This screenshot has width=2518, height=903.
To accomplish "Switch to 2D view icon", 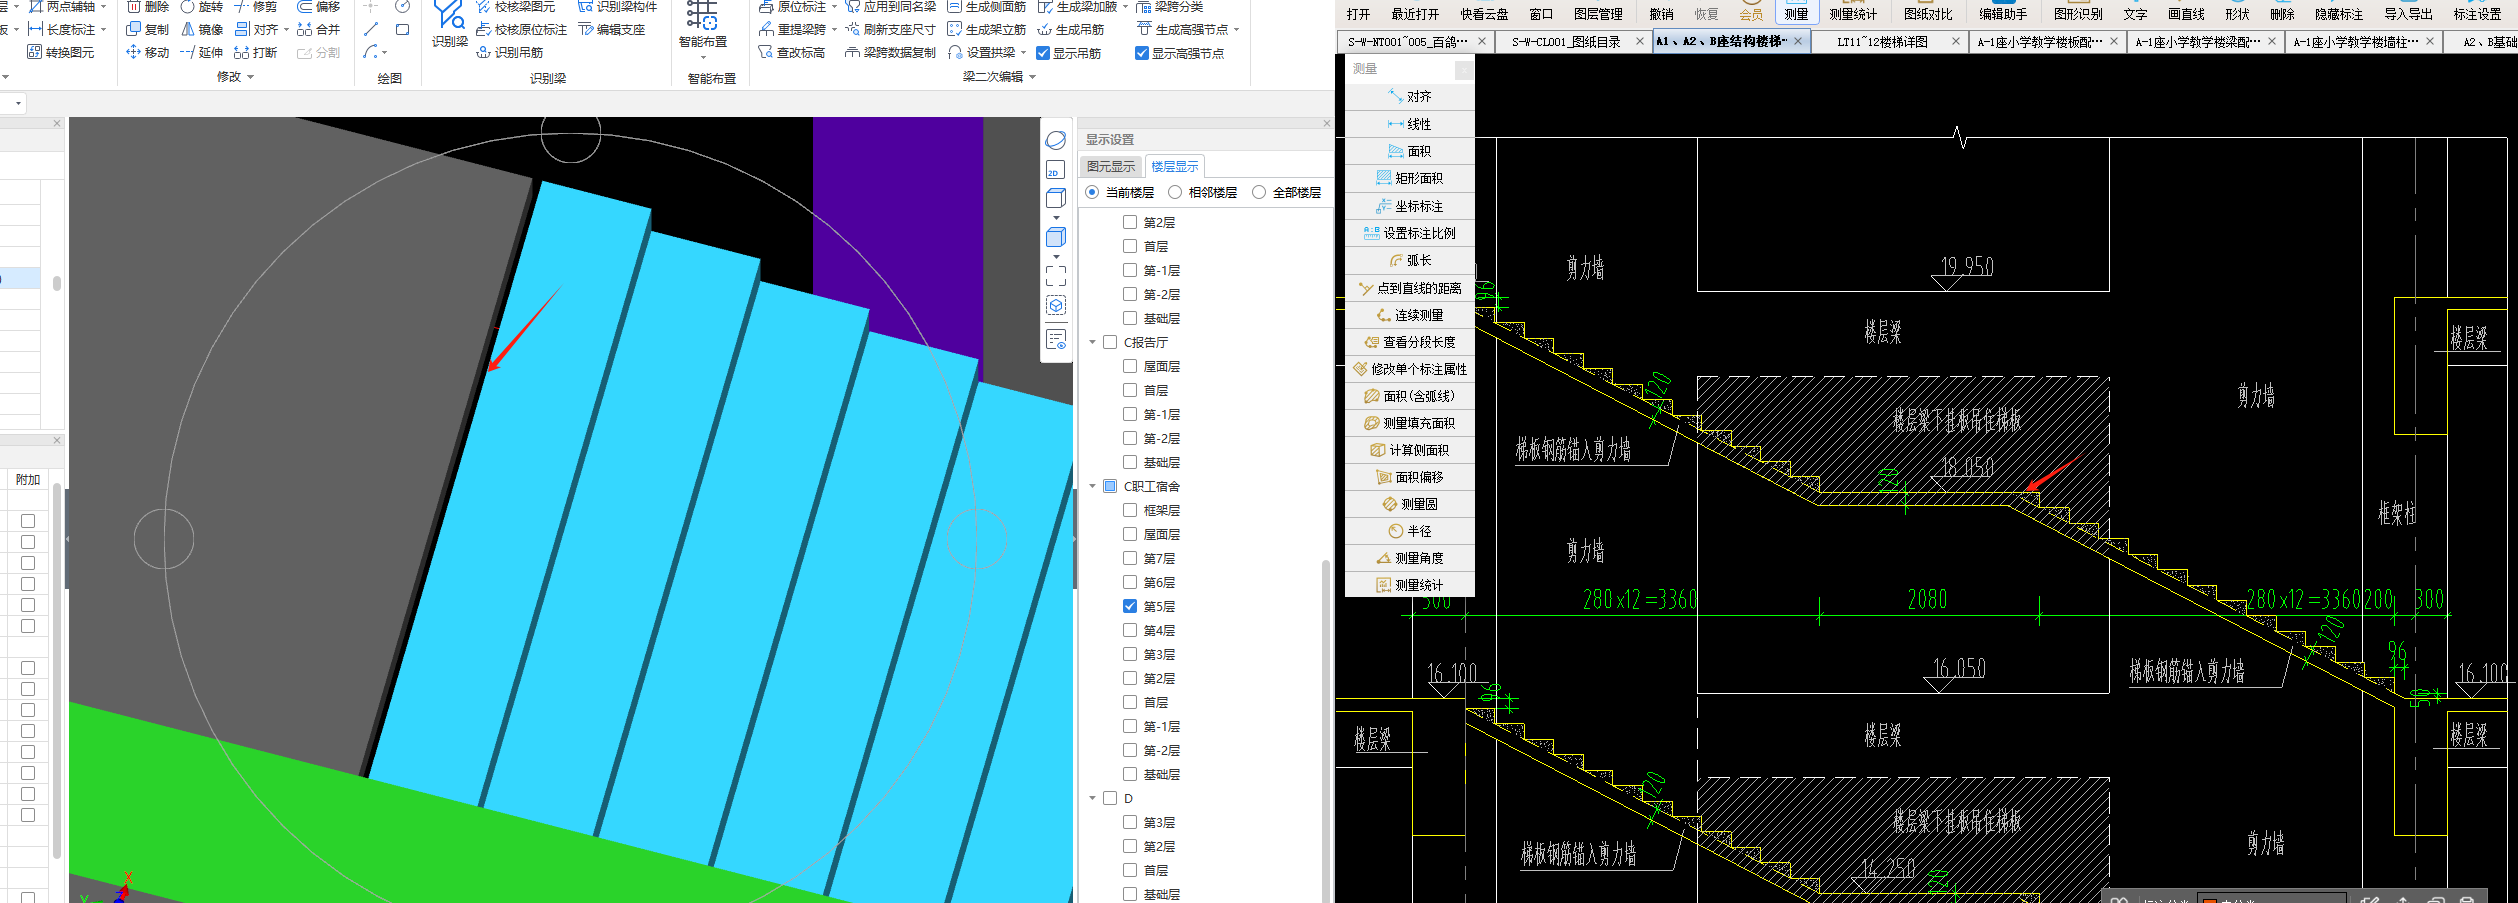I will tap(1056, 170).
